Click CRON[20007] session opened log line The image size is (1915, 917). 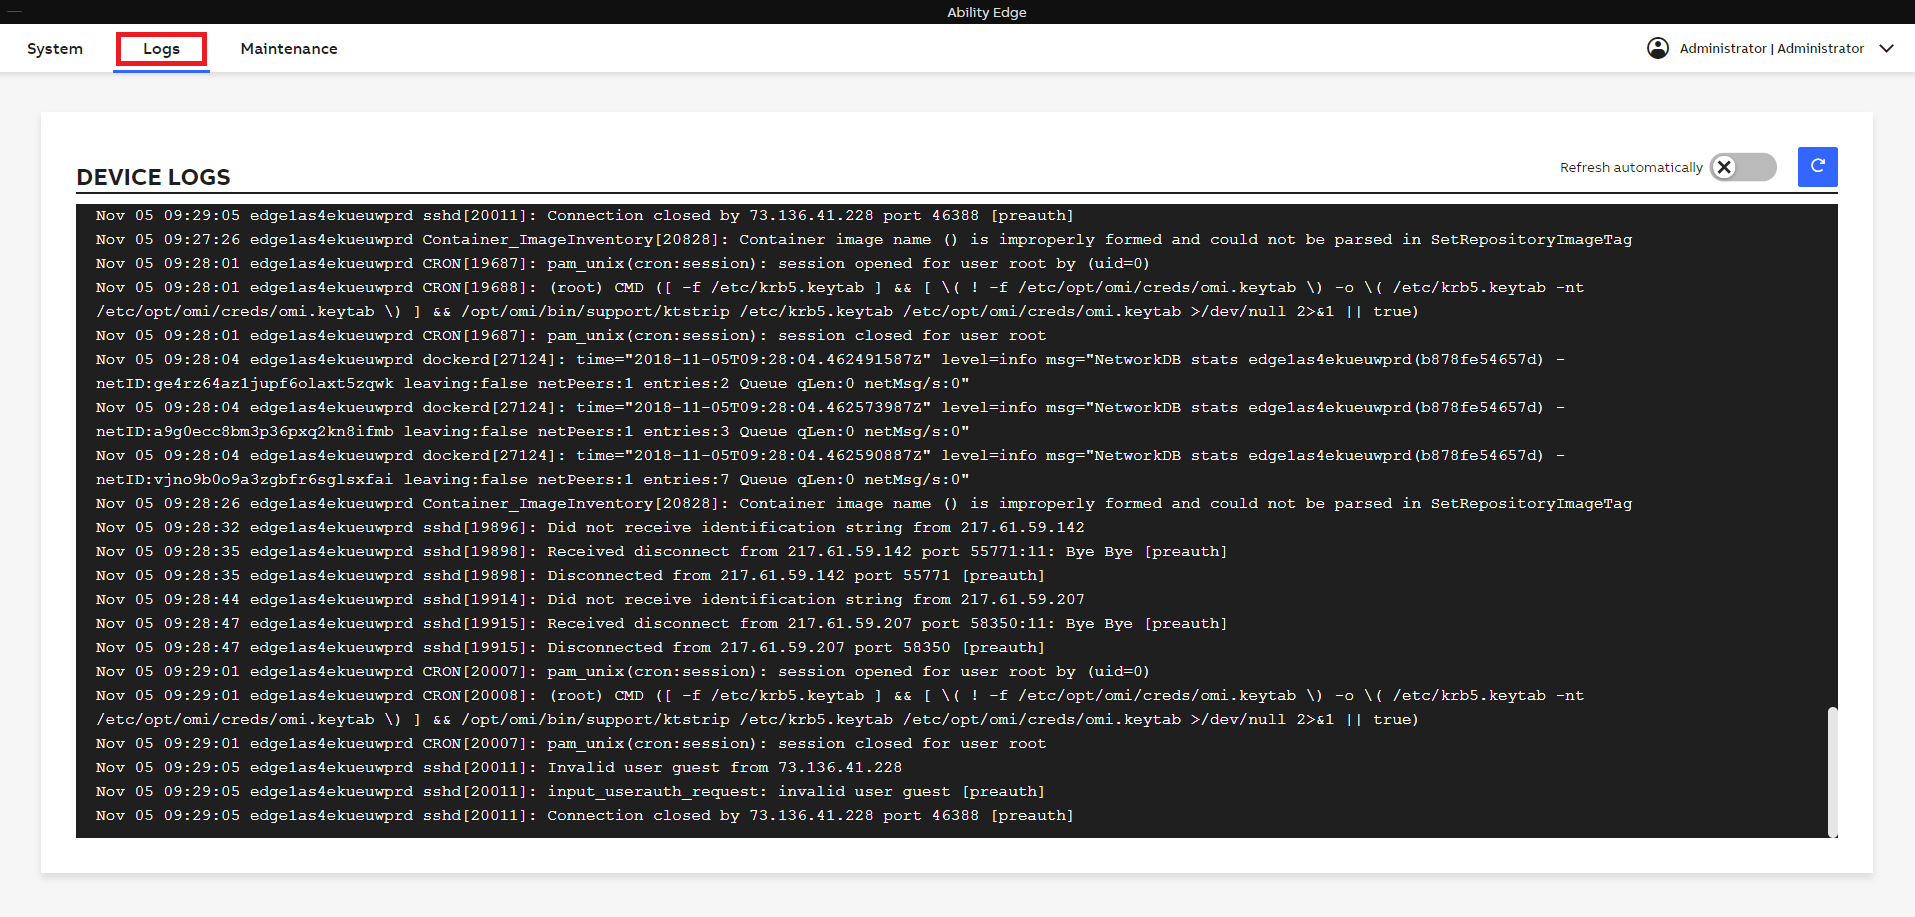[x=623, y=671]
